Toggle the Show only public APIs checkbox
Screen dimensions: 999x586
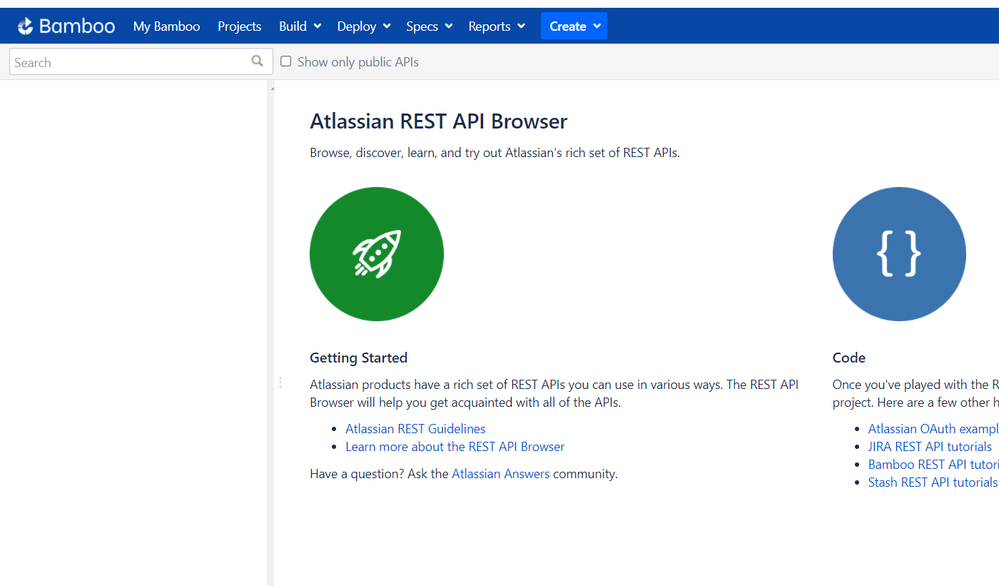coord(286,61)
